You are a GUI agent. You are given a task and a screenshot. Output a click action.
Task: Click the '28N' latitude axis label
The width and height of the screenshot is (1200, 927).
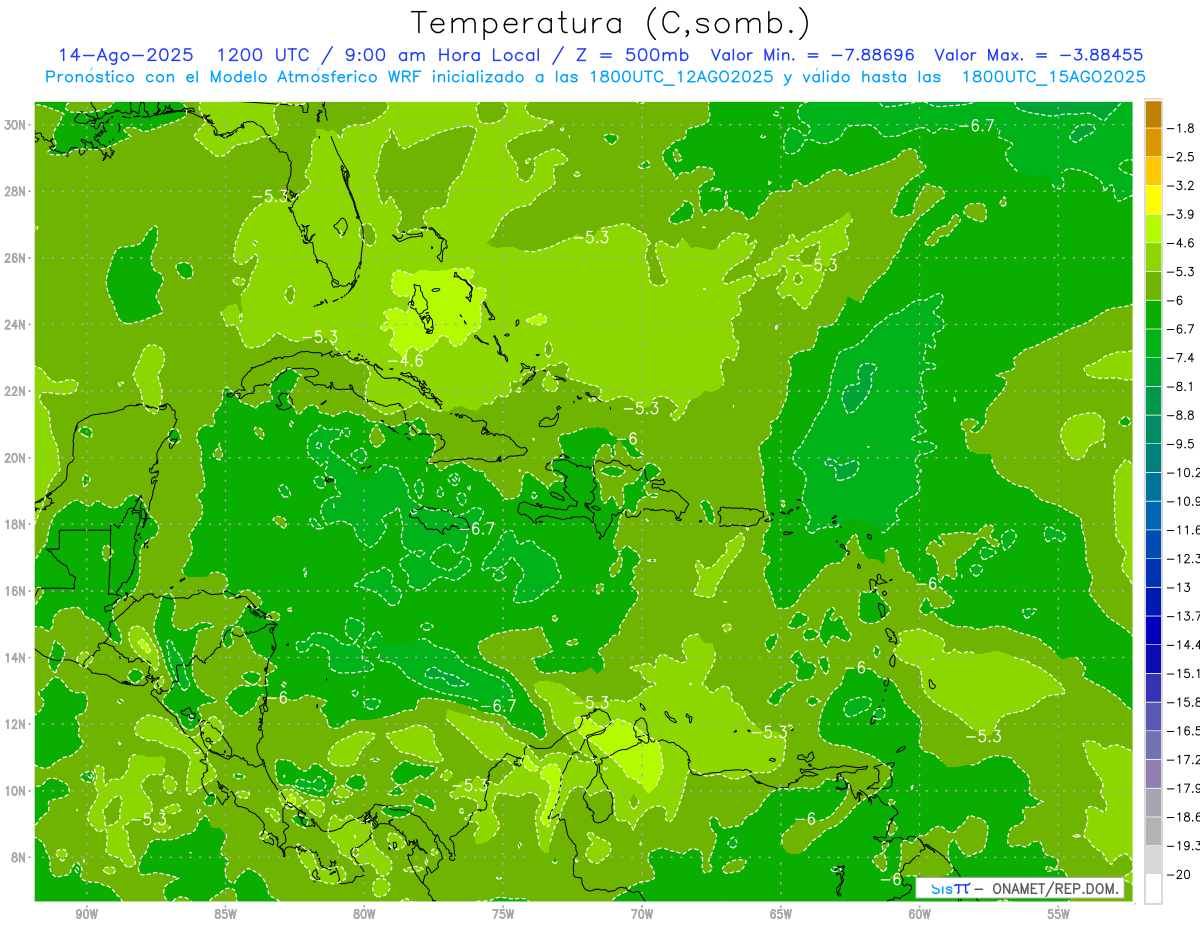click(x=17, y=191)
